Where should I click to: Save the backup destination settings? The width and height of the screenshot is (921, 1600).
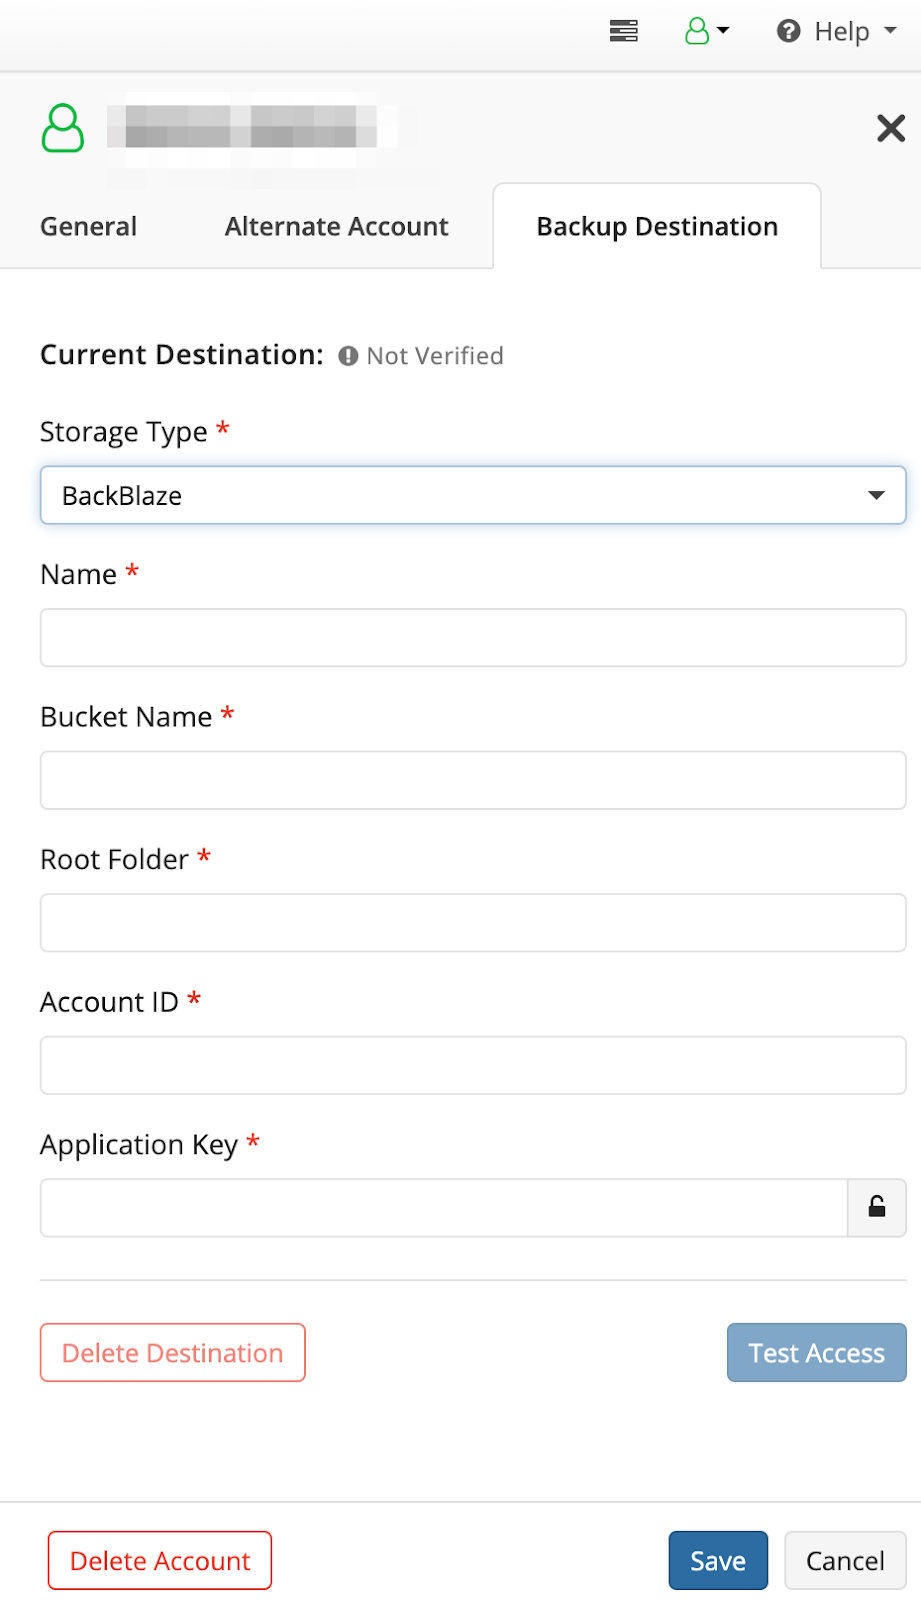718,1560
